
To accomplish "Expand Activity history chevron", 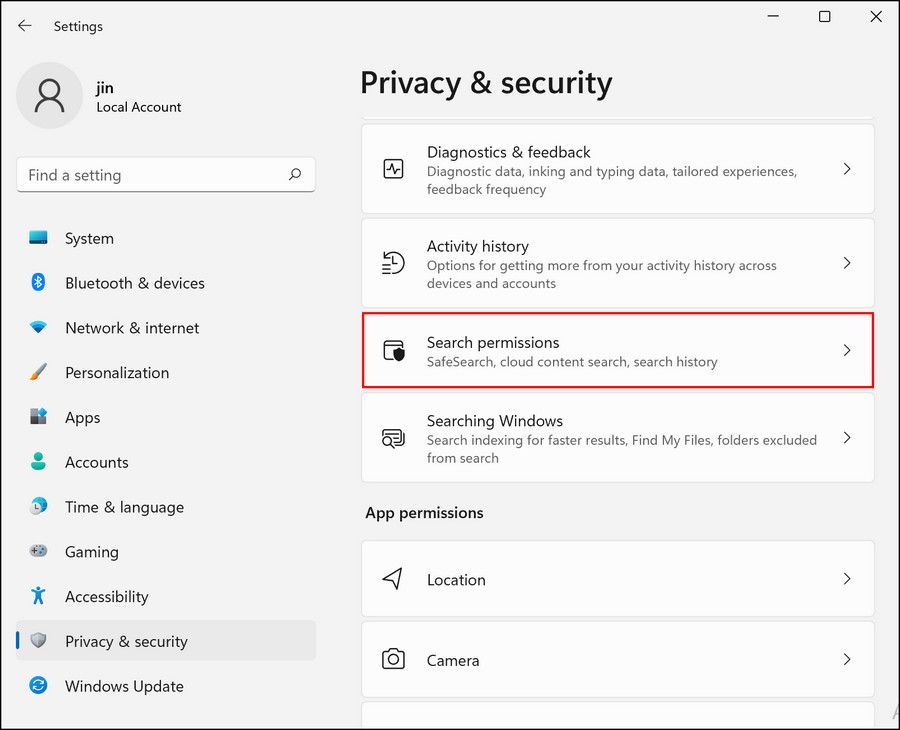I will tap(846, 263).
